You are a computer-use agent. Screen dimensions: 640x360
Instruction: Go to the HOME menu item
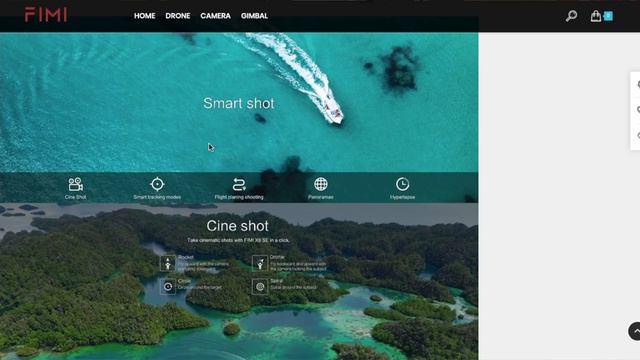[144, 16]
